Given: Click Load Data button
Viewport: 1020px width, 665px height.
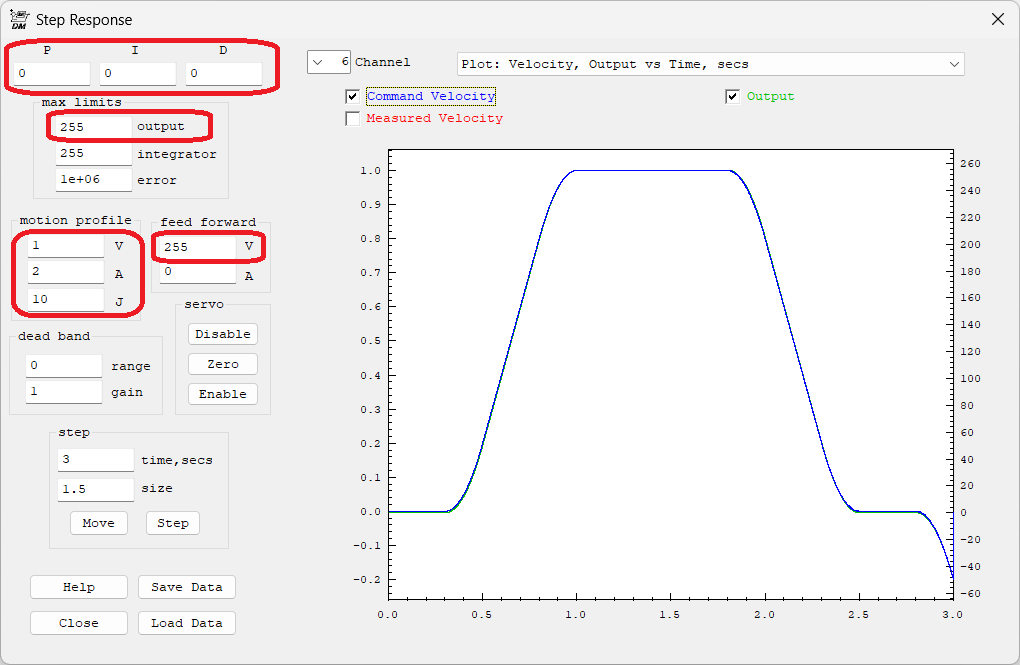Looking at the screenshot, I should (x=186, y=623).
